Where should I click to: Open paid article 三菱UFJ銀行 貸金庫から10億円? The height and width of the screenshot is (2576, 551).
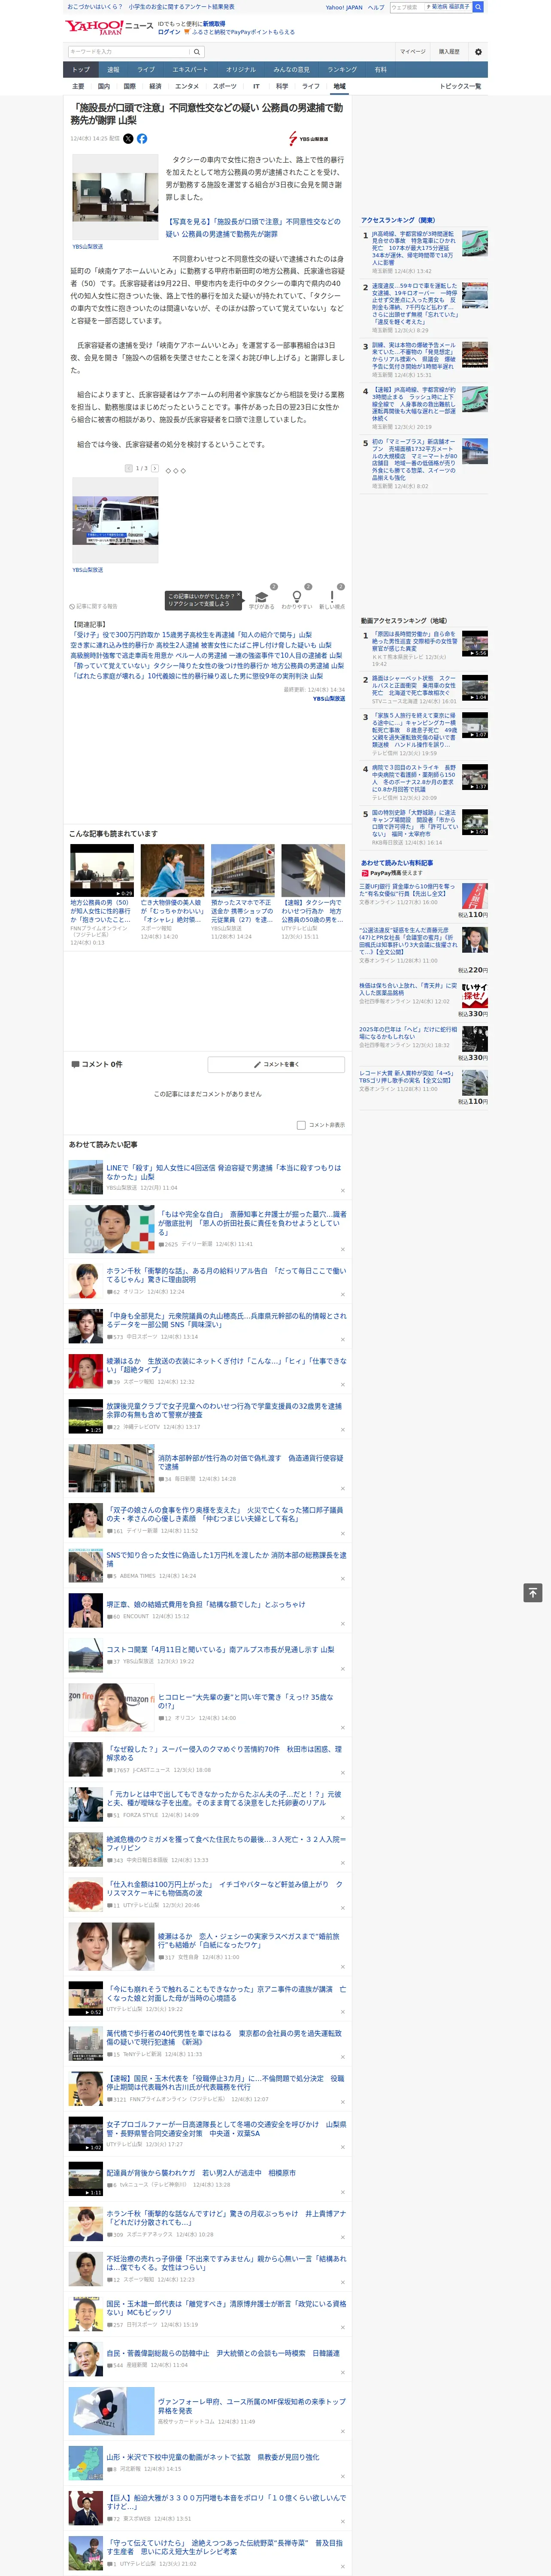pos(407,889)
